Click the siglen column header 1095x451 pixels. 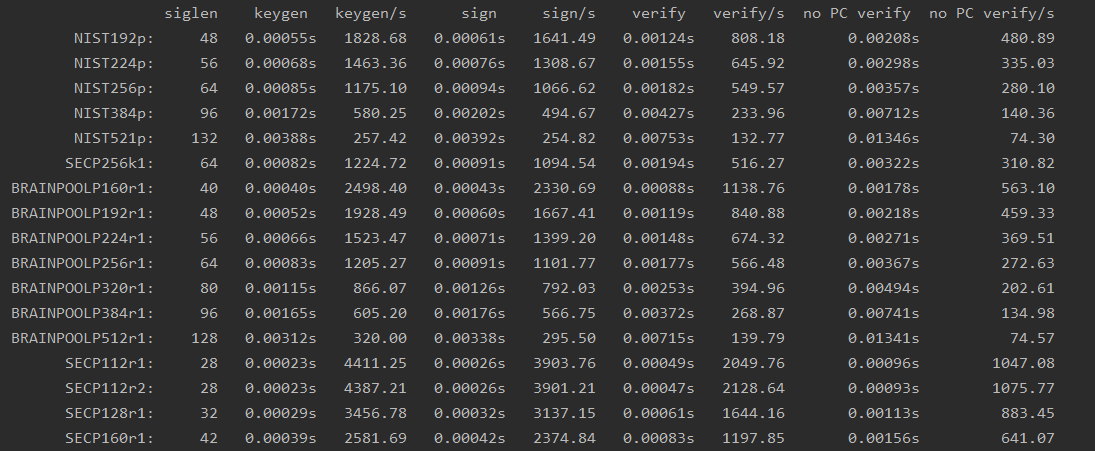[191, 13]
